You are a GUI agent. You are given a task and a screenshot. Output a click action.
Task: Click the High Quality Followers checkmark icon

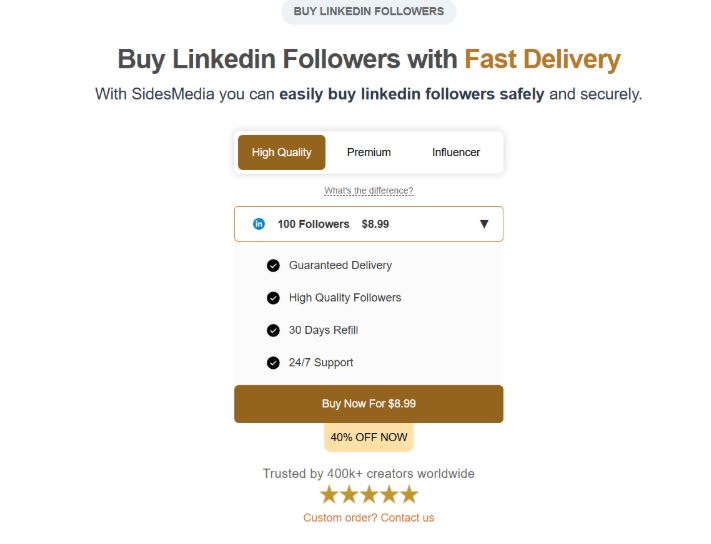[x=273, y=298]
